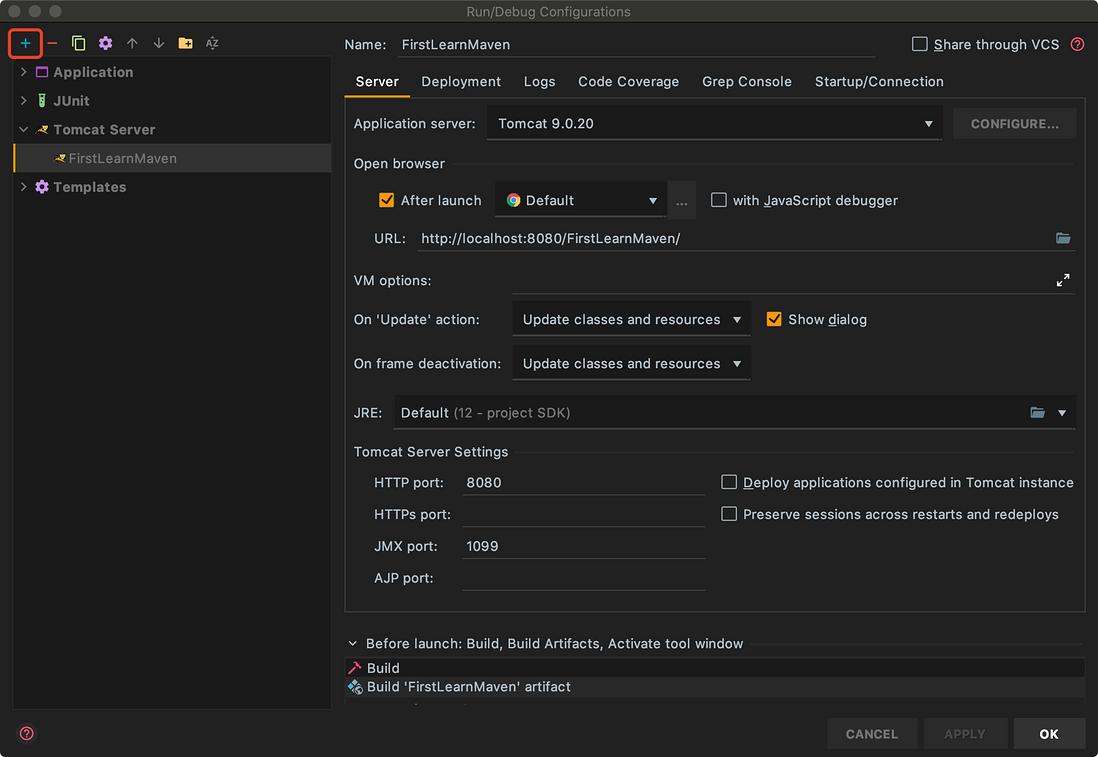This screenshot has width=1098, height=757.
Task: Switch to the Logs tab
Action: 539,82
